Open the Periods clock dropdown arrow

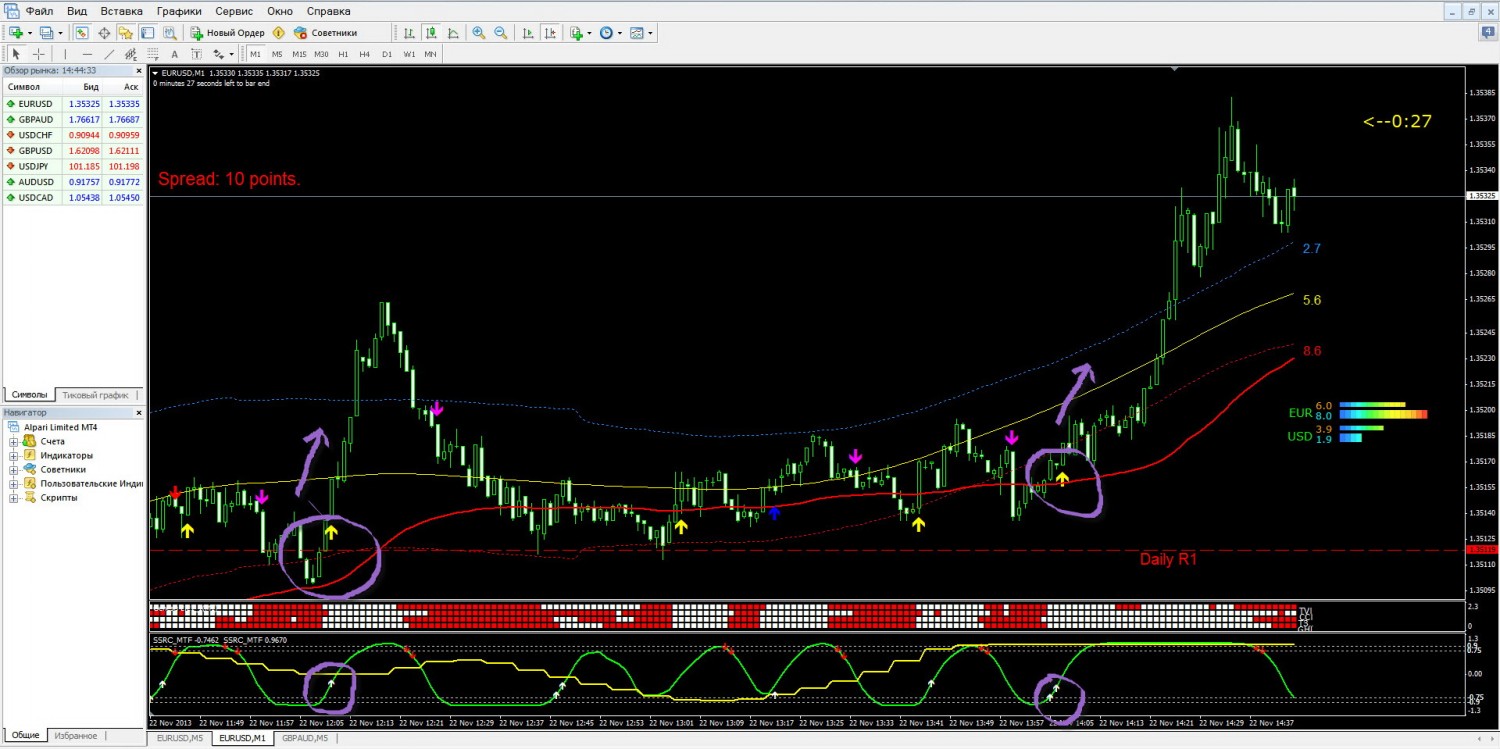[x=620, y=33]
